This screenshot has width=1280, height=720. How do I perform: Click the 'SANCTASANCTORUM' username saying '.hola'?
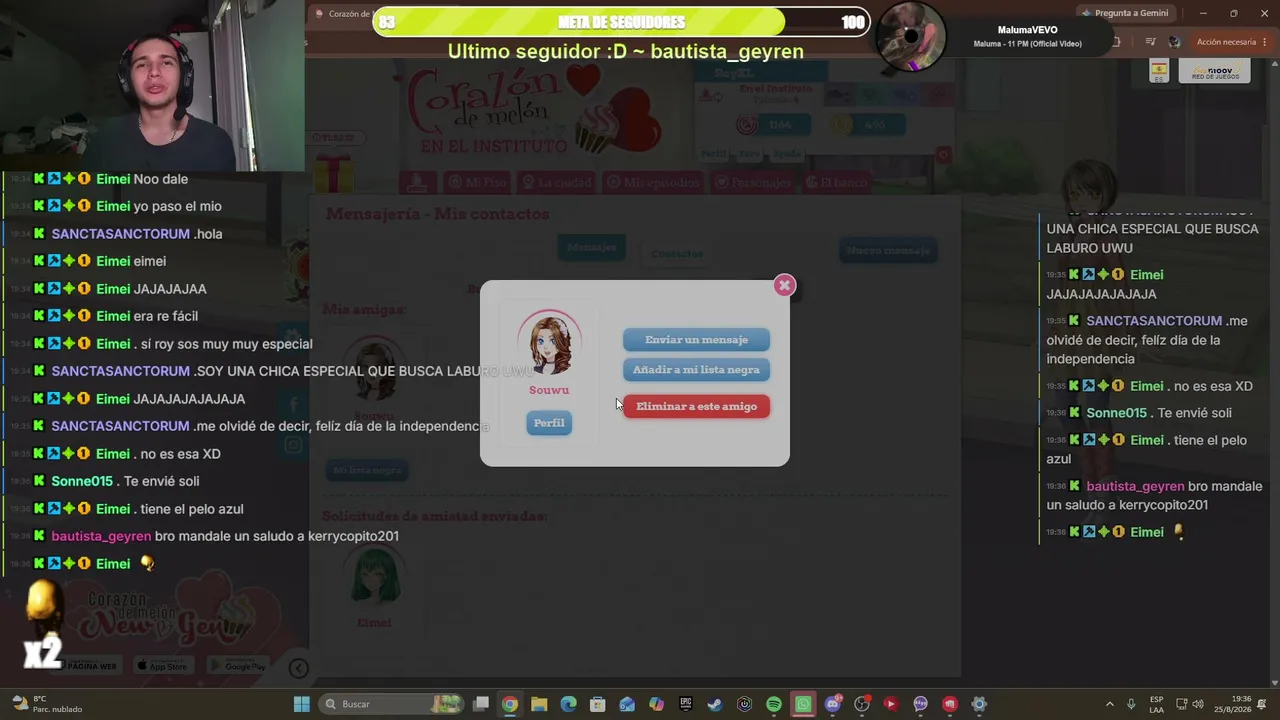point(121,234)
